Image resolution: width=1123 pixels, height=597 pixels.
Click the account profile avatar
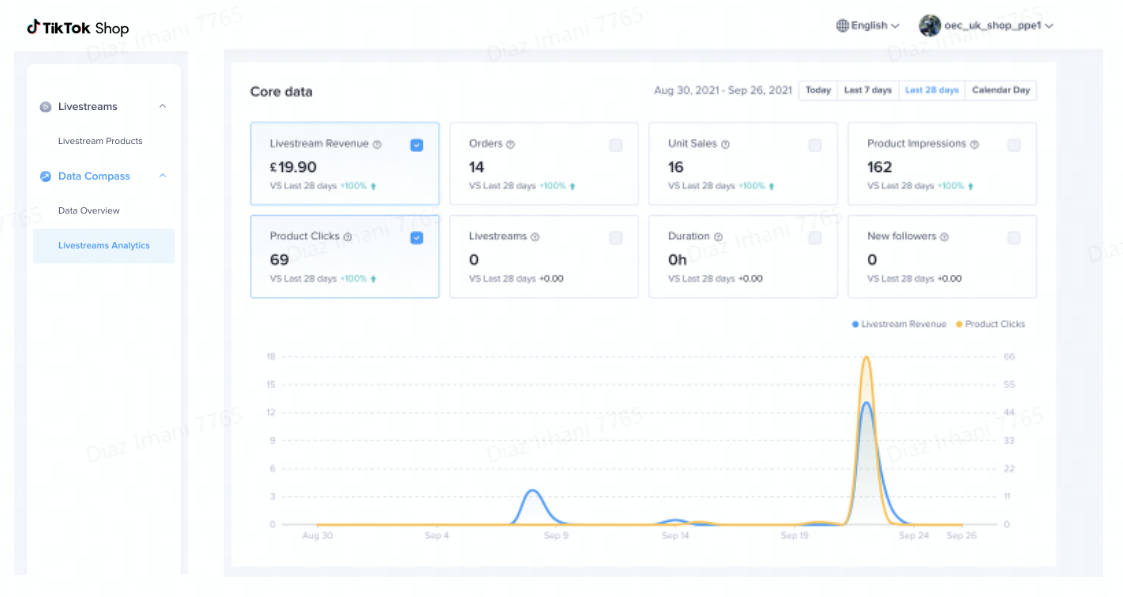[x=929, y=26]
